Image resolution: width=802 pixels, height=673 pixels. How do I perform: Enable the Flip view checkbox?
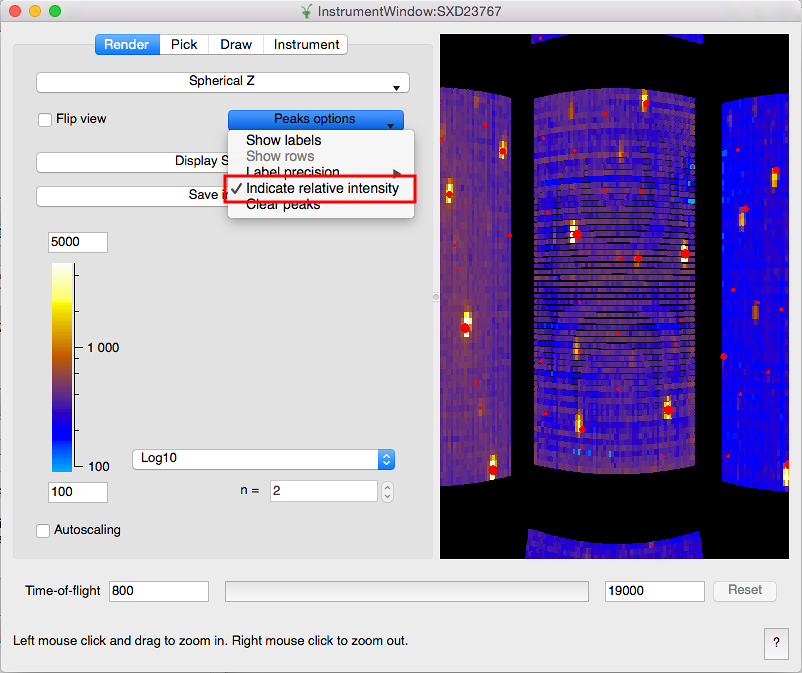point(45,120)
